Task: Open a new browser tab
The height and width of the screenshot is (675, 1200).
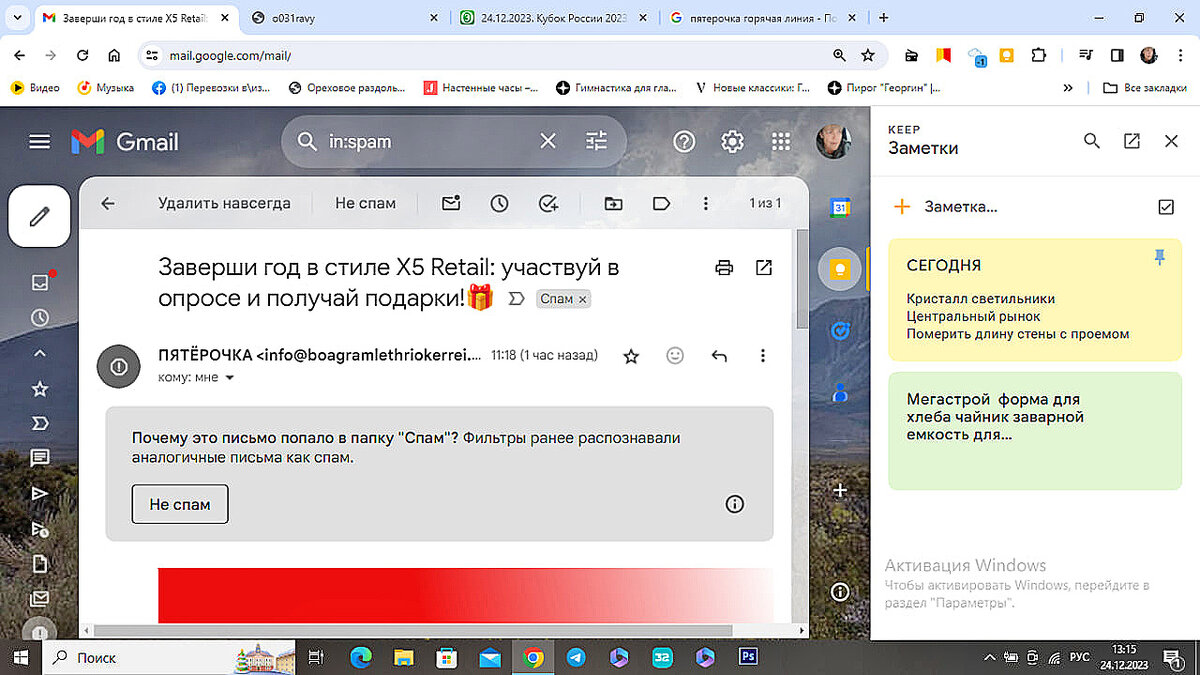Action: click(883, 17)
